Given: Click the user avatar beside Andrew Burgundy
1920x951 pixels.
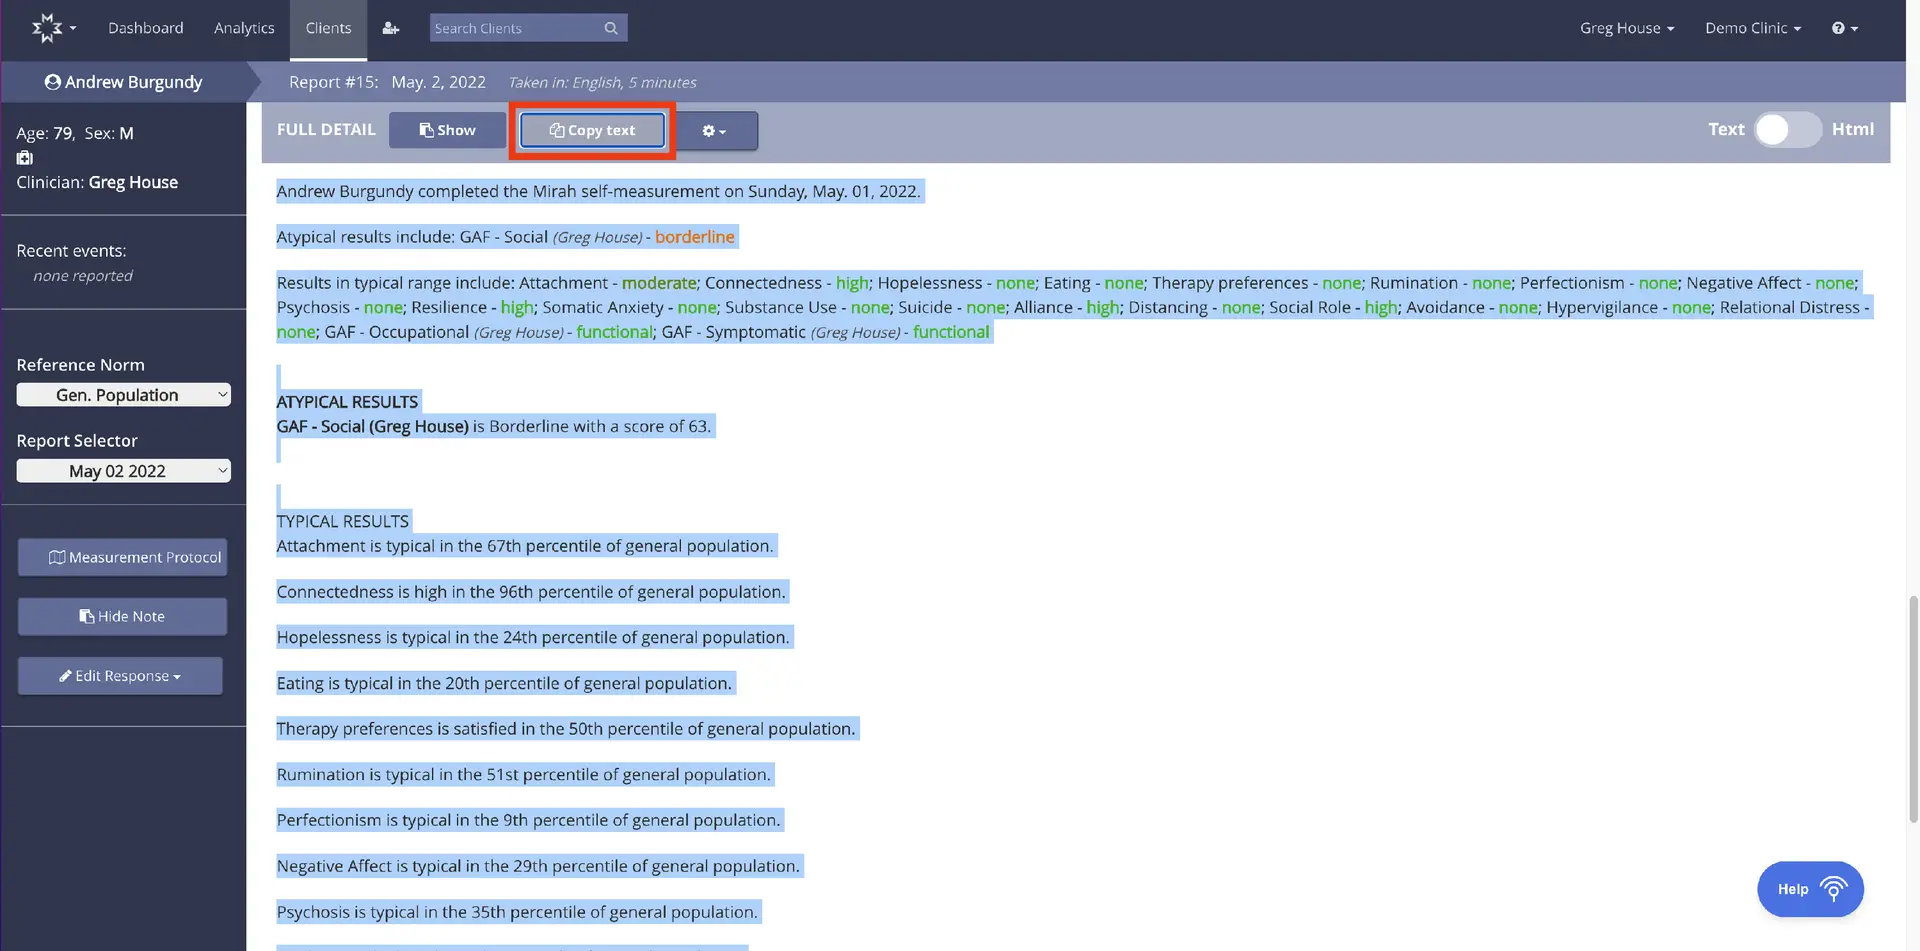Looking at the screenshot, I should click(x=52, y=81).
